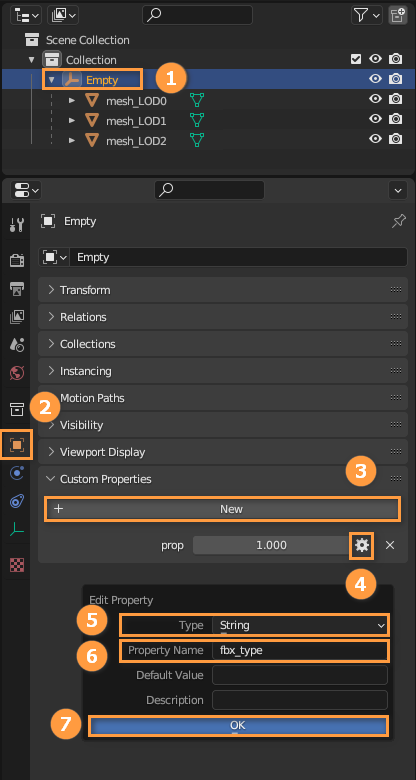Open the Physics properties tab
416x780 pixels.
click(x=17, y=473)
